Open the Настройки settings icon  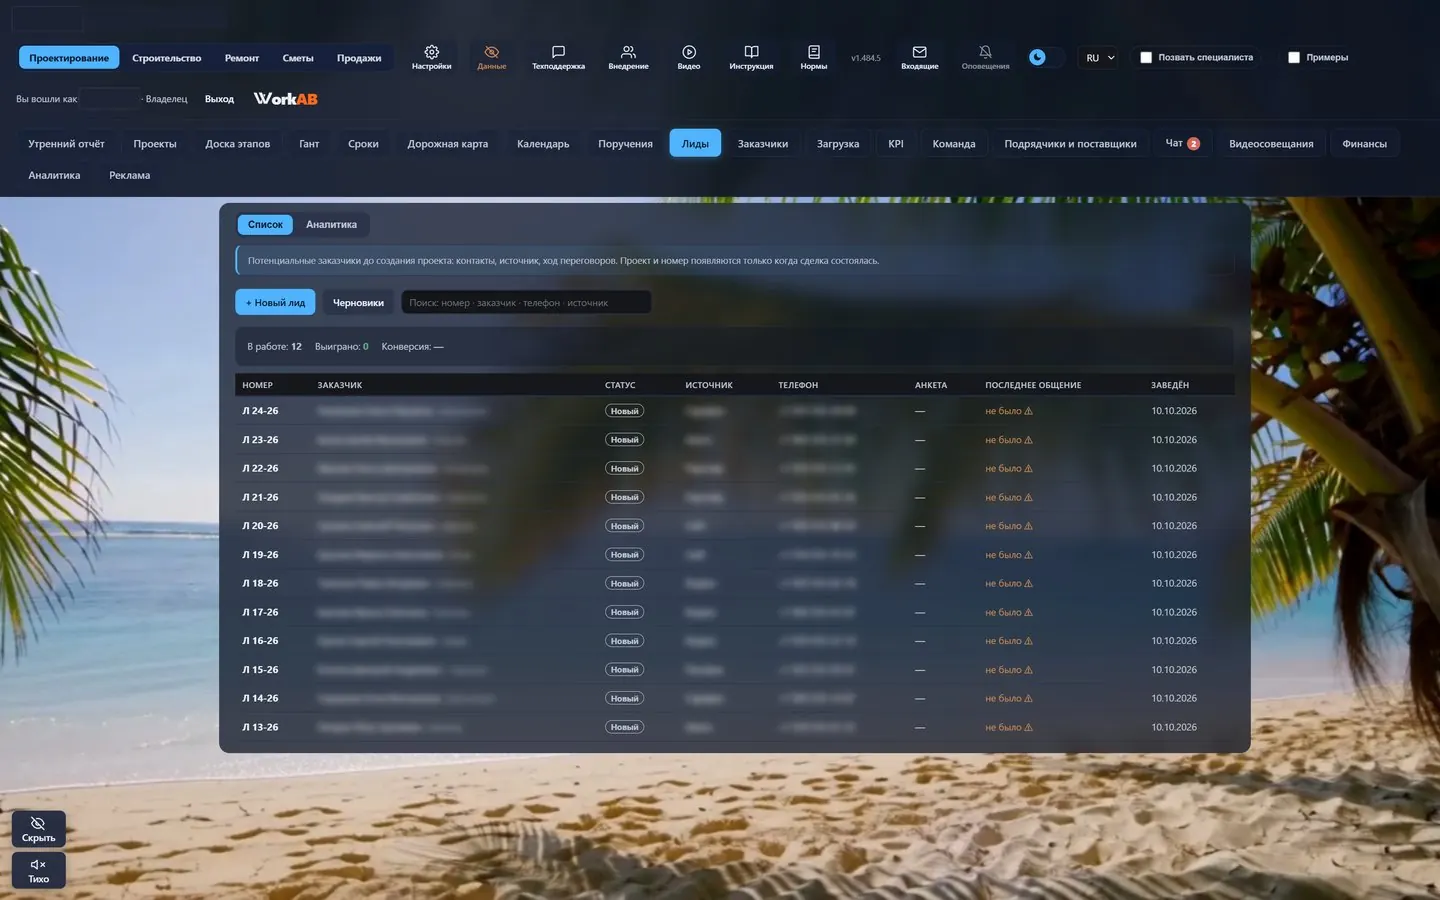point(431,57)
